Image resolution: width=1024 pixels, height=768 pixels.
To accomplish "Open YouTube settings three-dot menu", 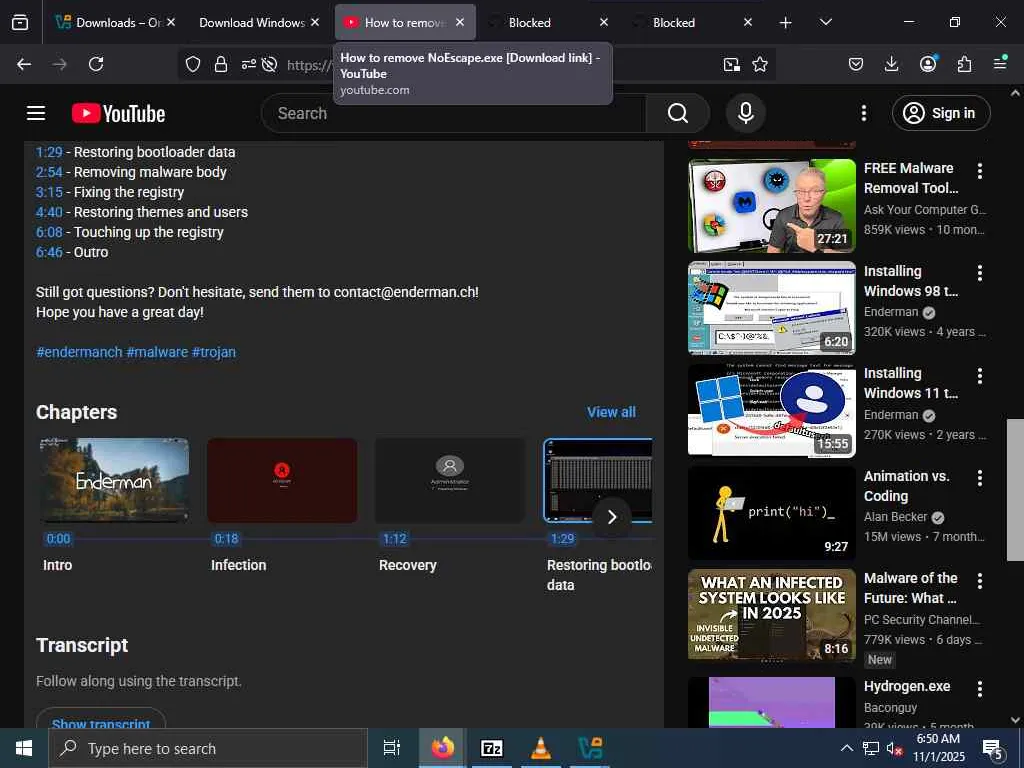I will (x=864, y=113).
